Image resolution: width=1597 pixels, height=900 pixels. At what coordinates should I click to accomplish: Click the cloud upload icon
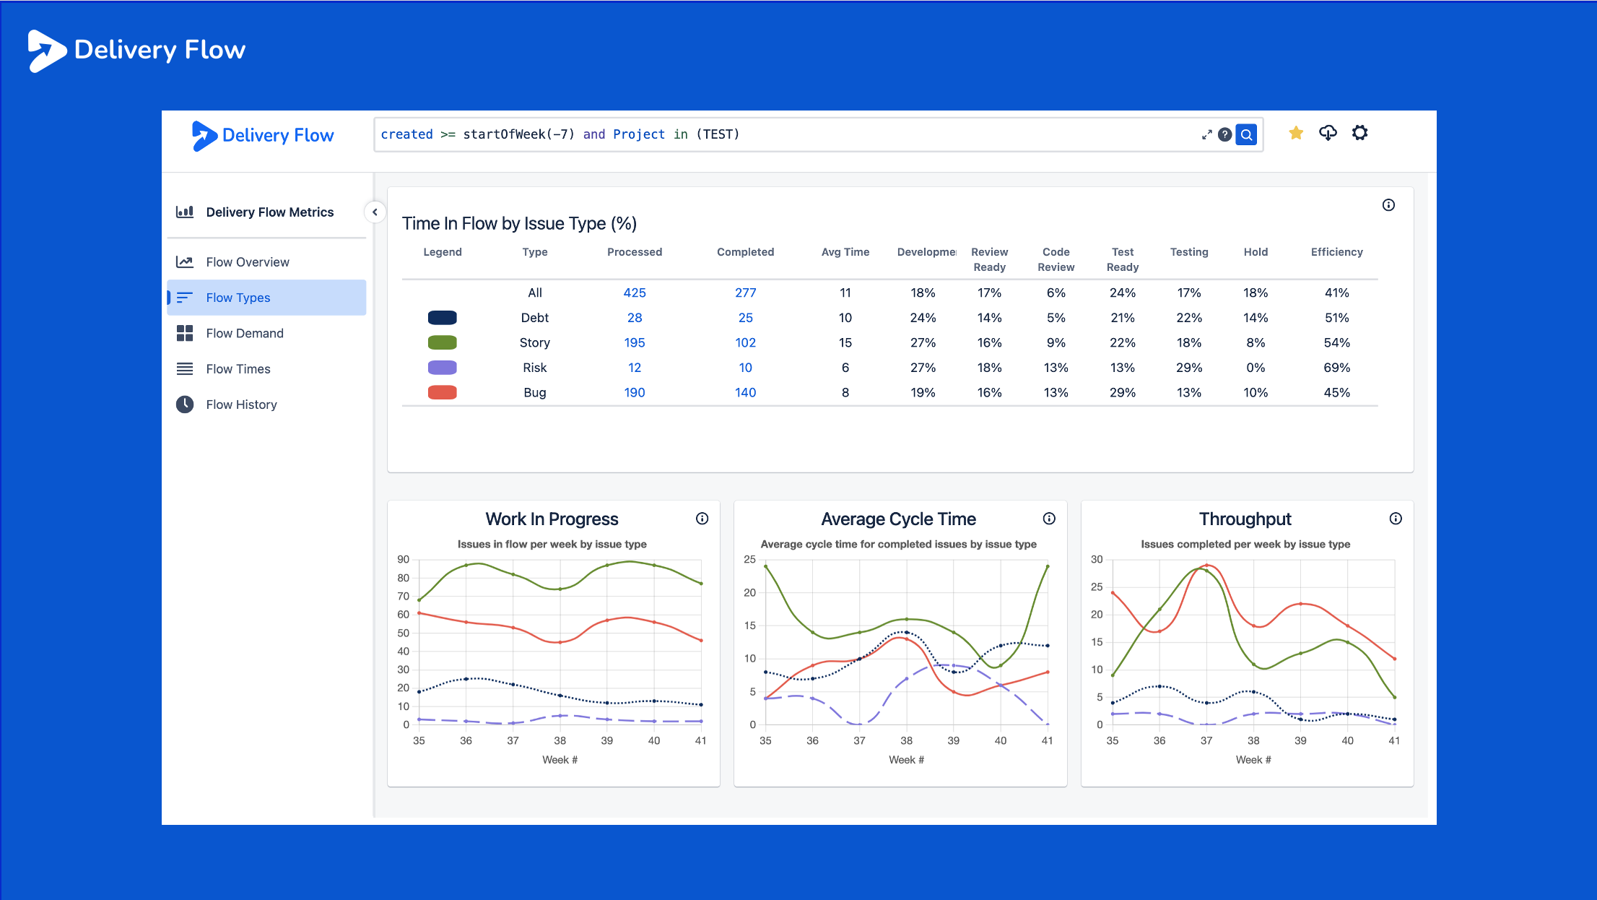1328,133
